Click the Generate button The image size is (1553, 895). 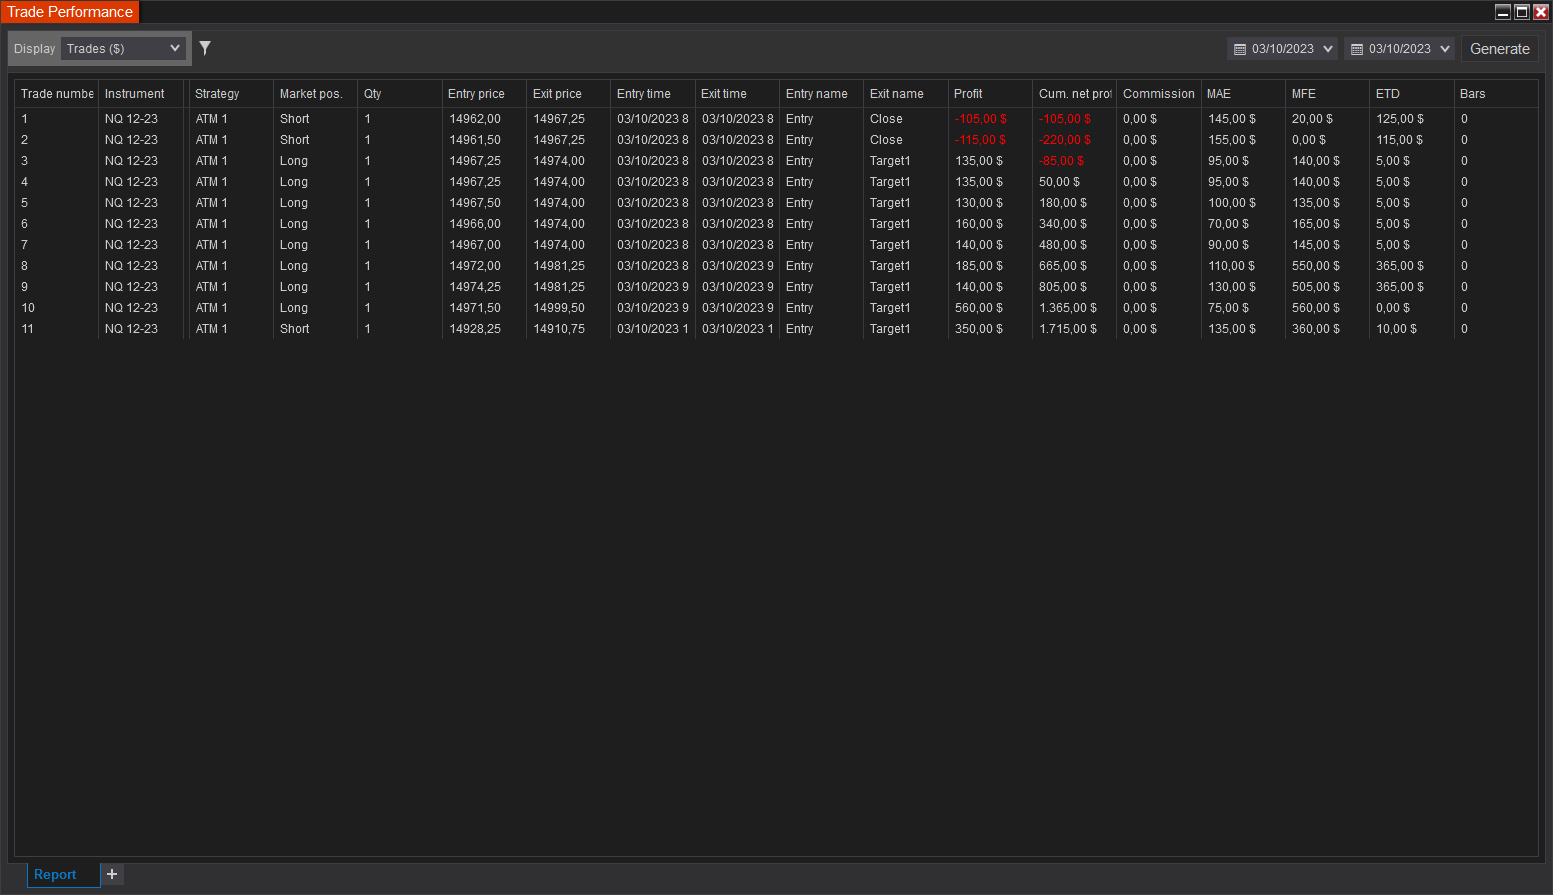click(x=1499, y=49)
